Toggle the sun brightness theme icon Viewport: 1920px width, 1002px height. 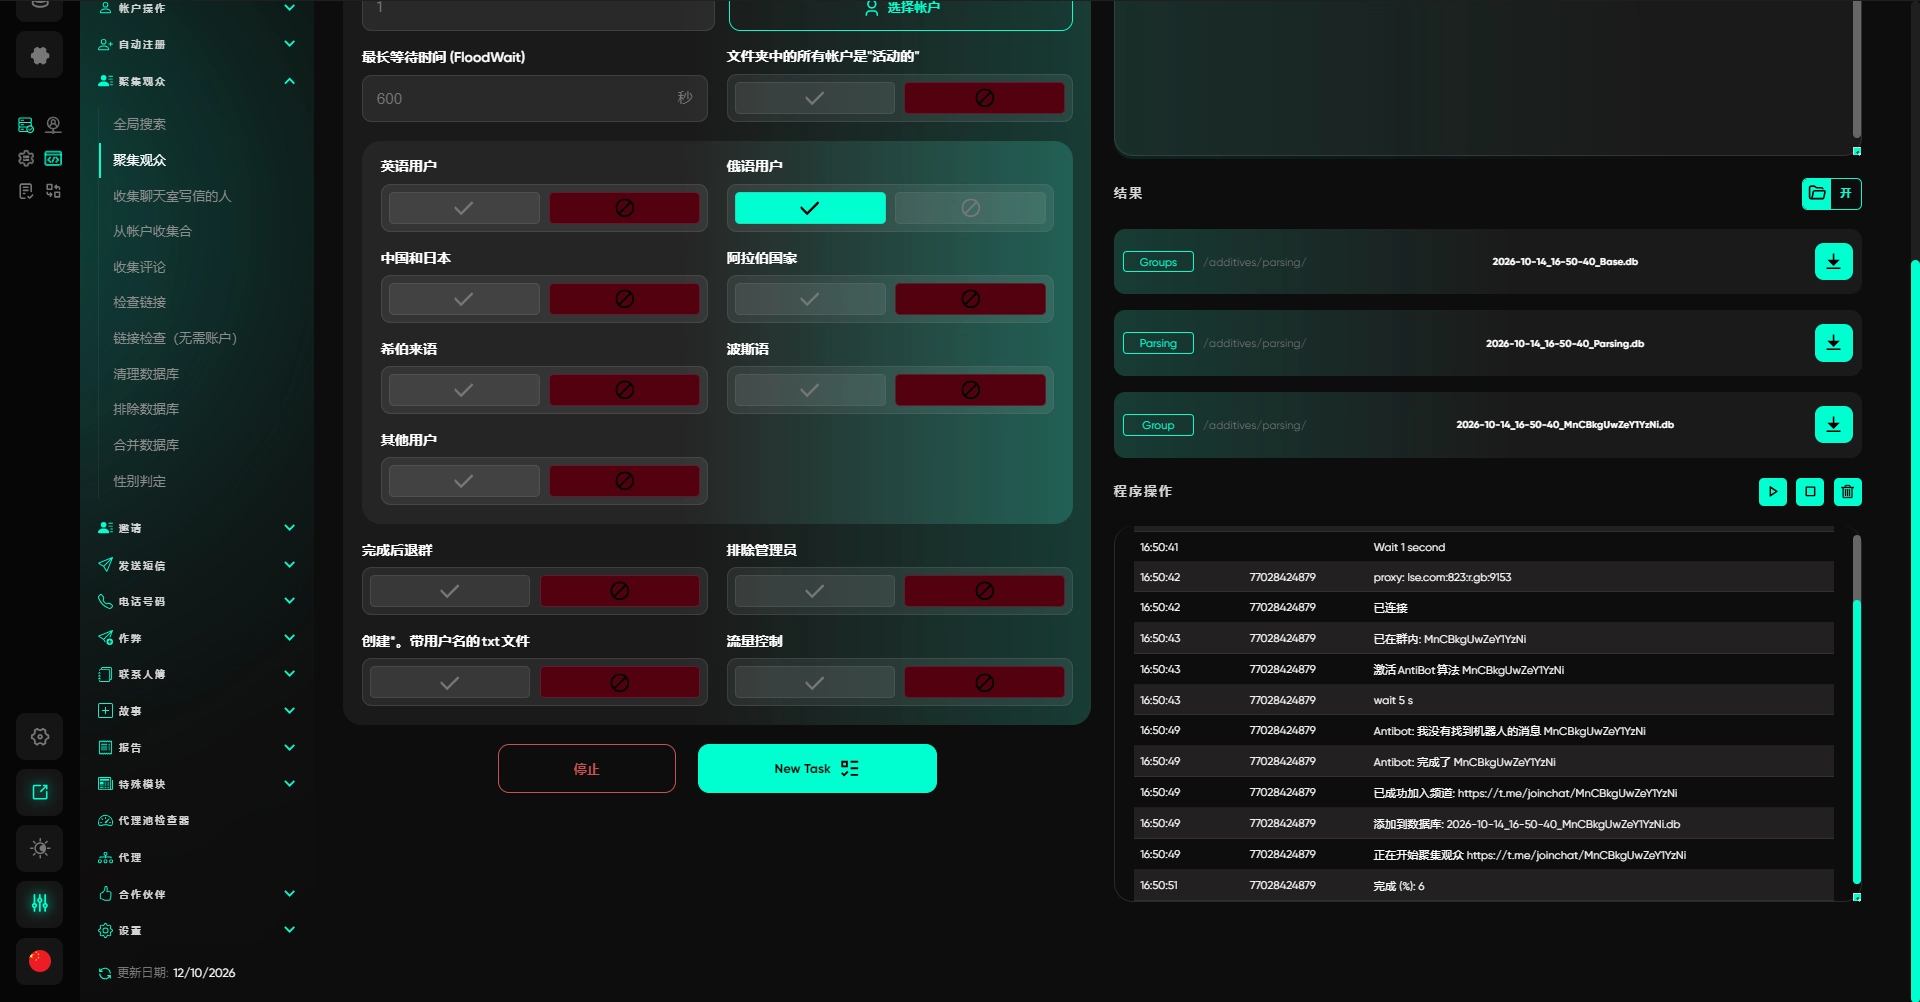coord(40,848)
